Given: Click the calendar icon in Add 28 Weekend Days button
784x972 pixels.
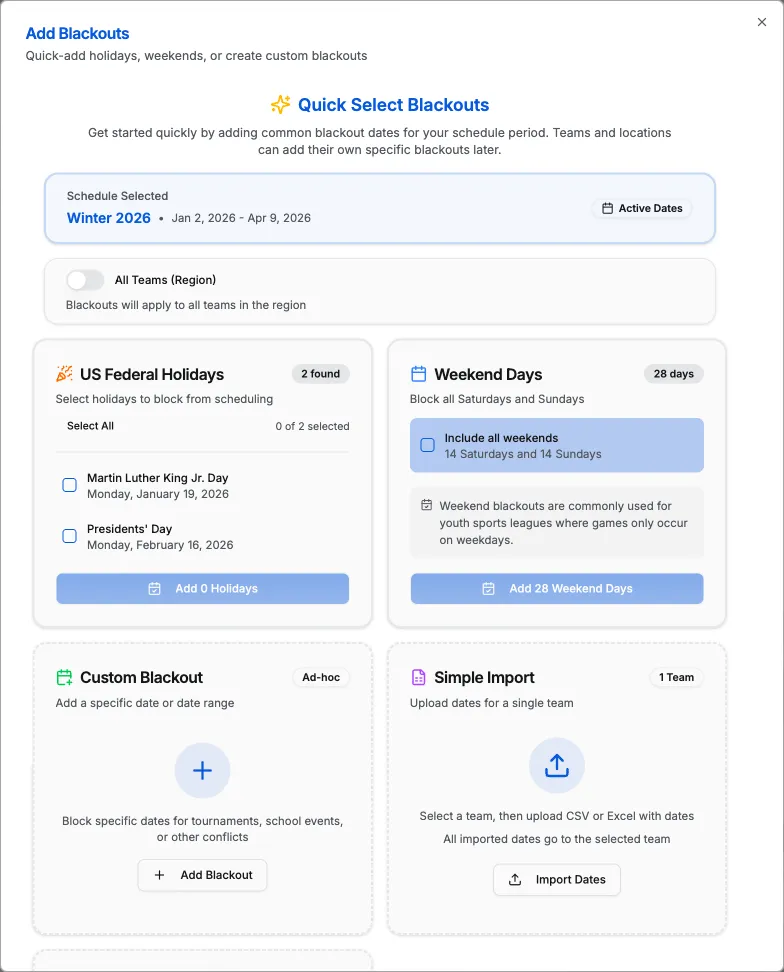Looking at the screenshot, I should click(485, 589).
